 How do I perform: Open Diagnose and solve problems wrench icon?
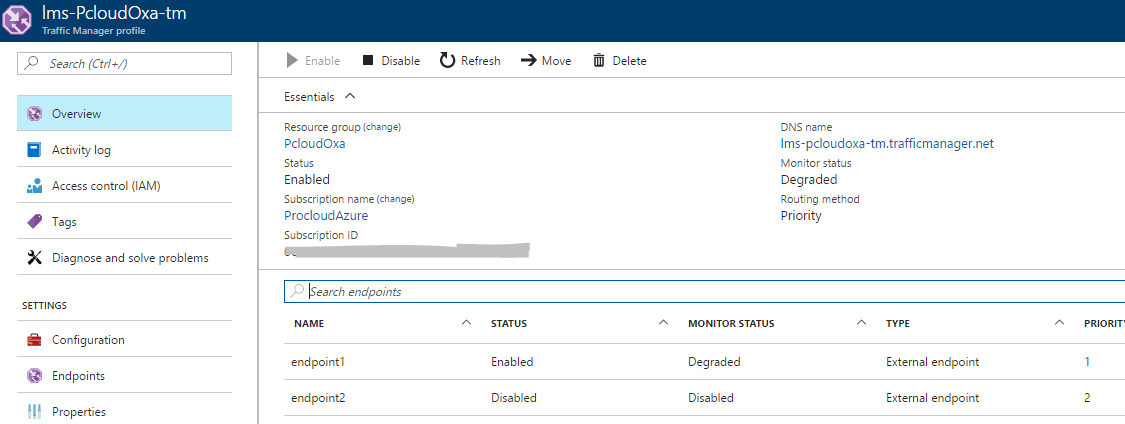click(x=34, y=258)
